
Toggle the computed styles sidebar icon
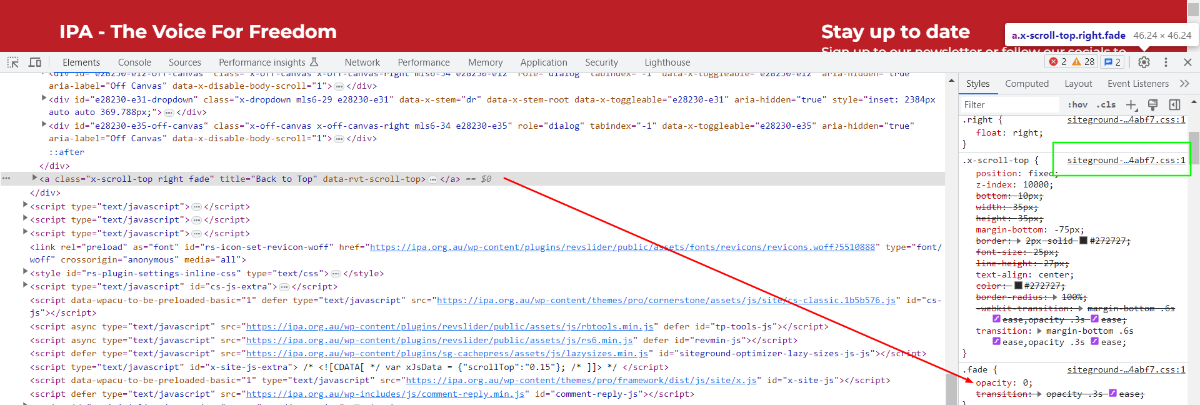(x=1176, y=105)
